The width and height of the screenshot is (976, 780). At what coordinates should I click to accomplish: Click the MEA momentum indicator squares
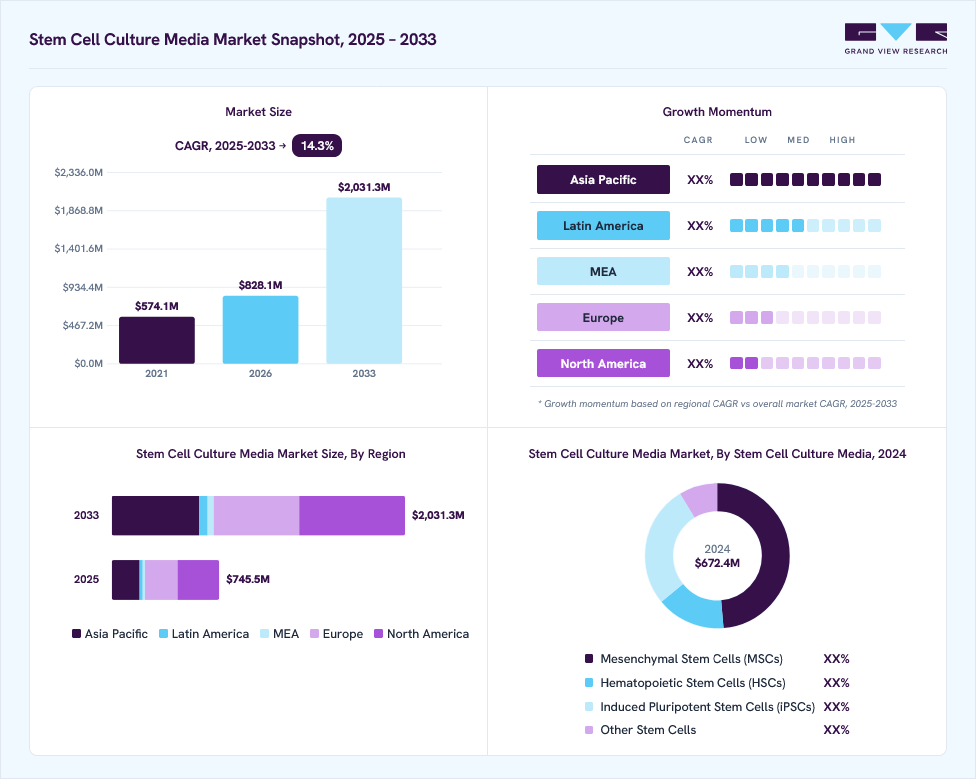pyautogui.click(x=805, y=271)
